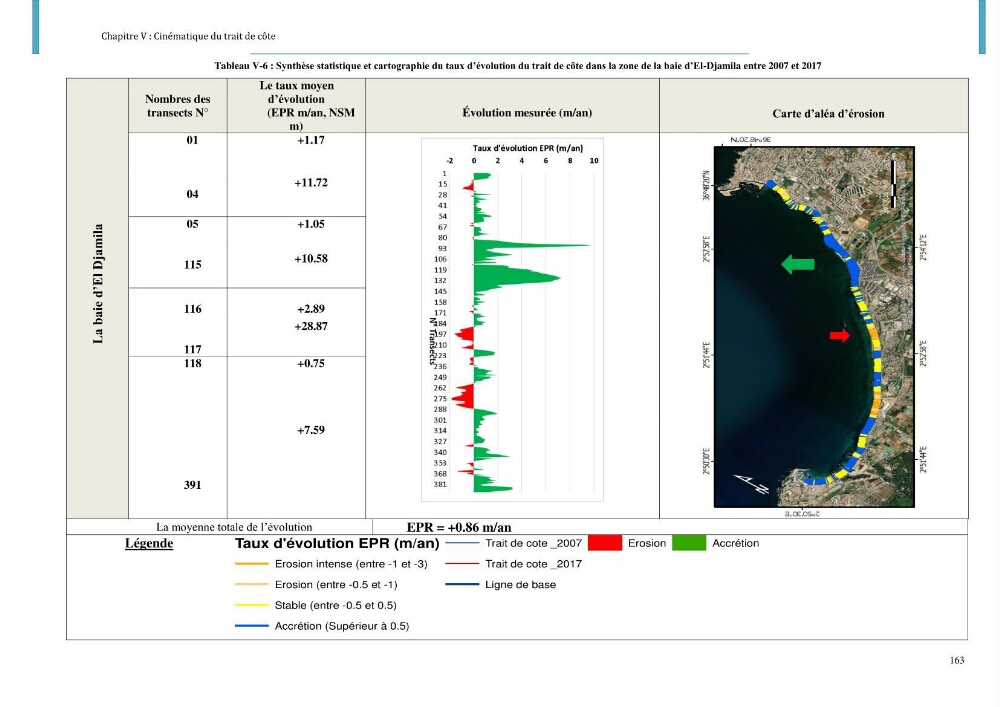
Task: Click the '+1.05' rate value
Action: (311, 224)
